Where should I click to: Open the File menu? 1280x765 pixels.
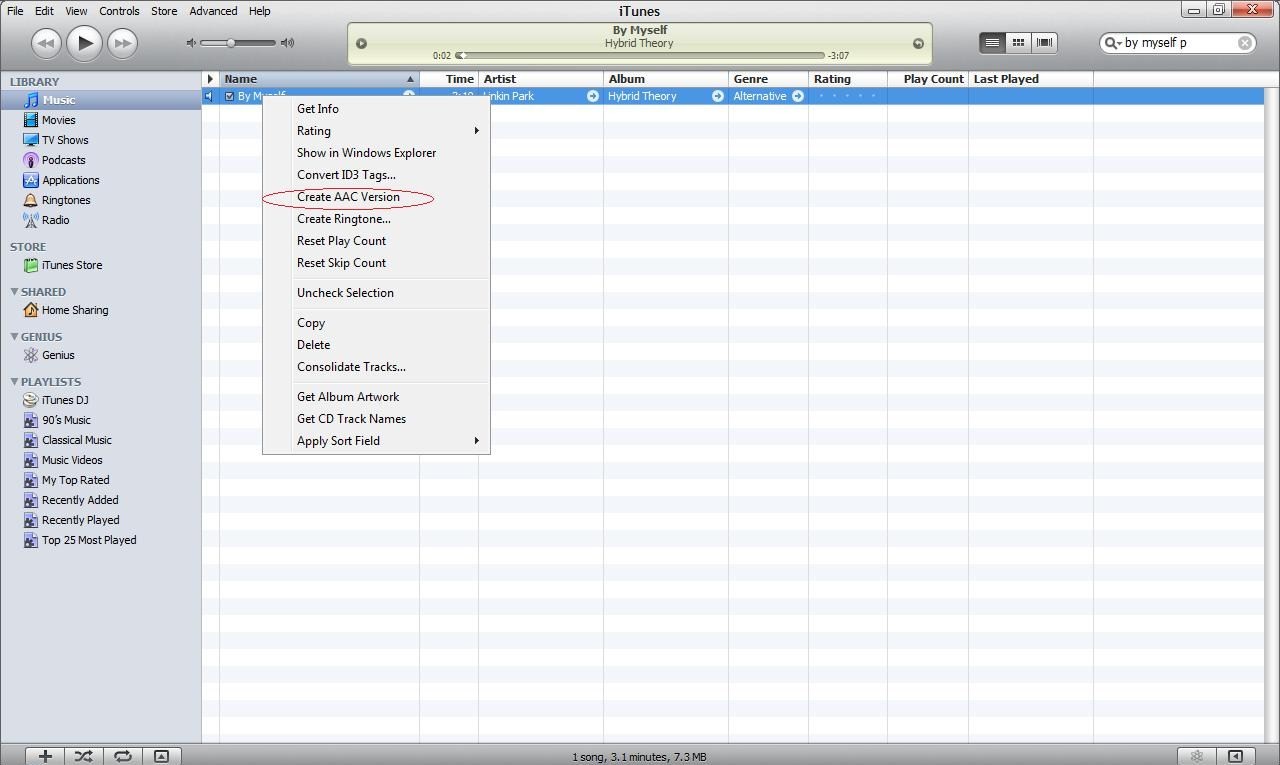15,11
